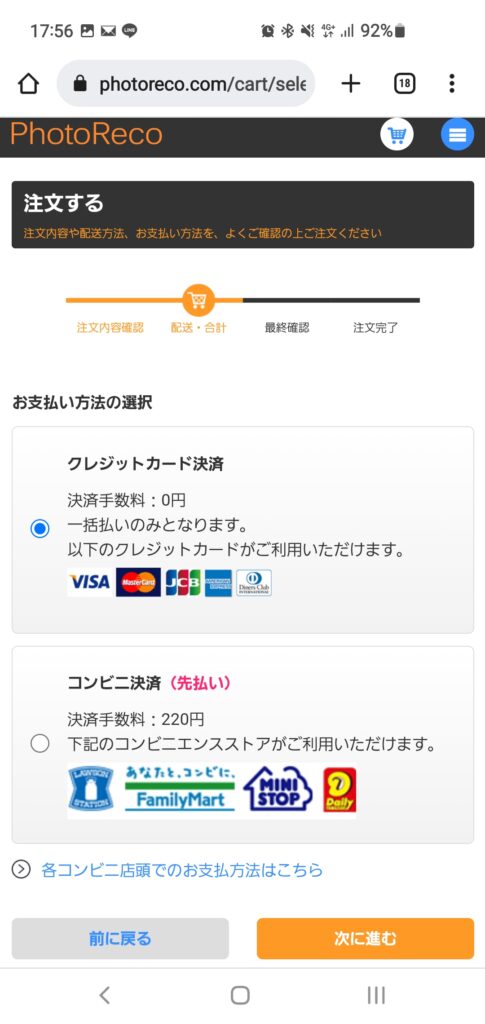
Task: Click the 次に進む button
Action: coord(366,938)
